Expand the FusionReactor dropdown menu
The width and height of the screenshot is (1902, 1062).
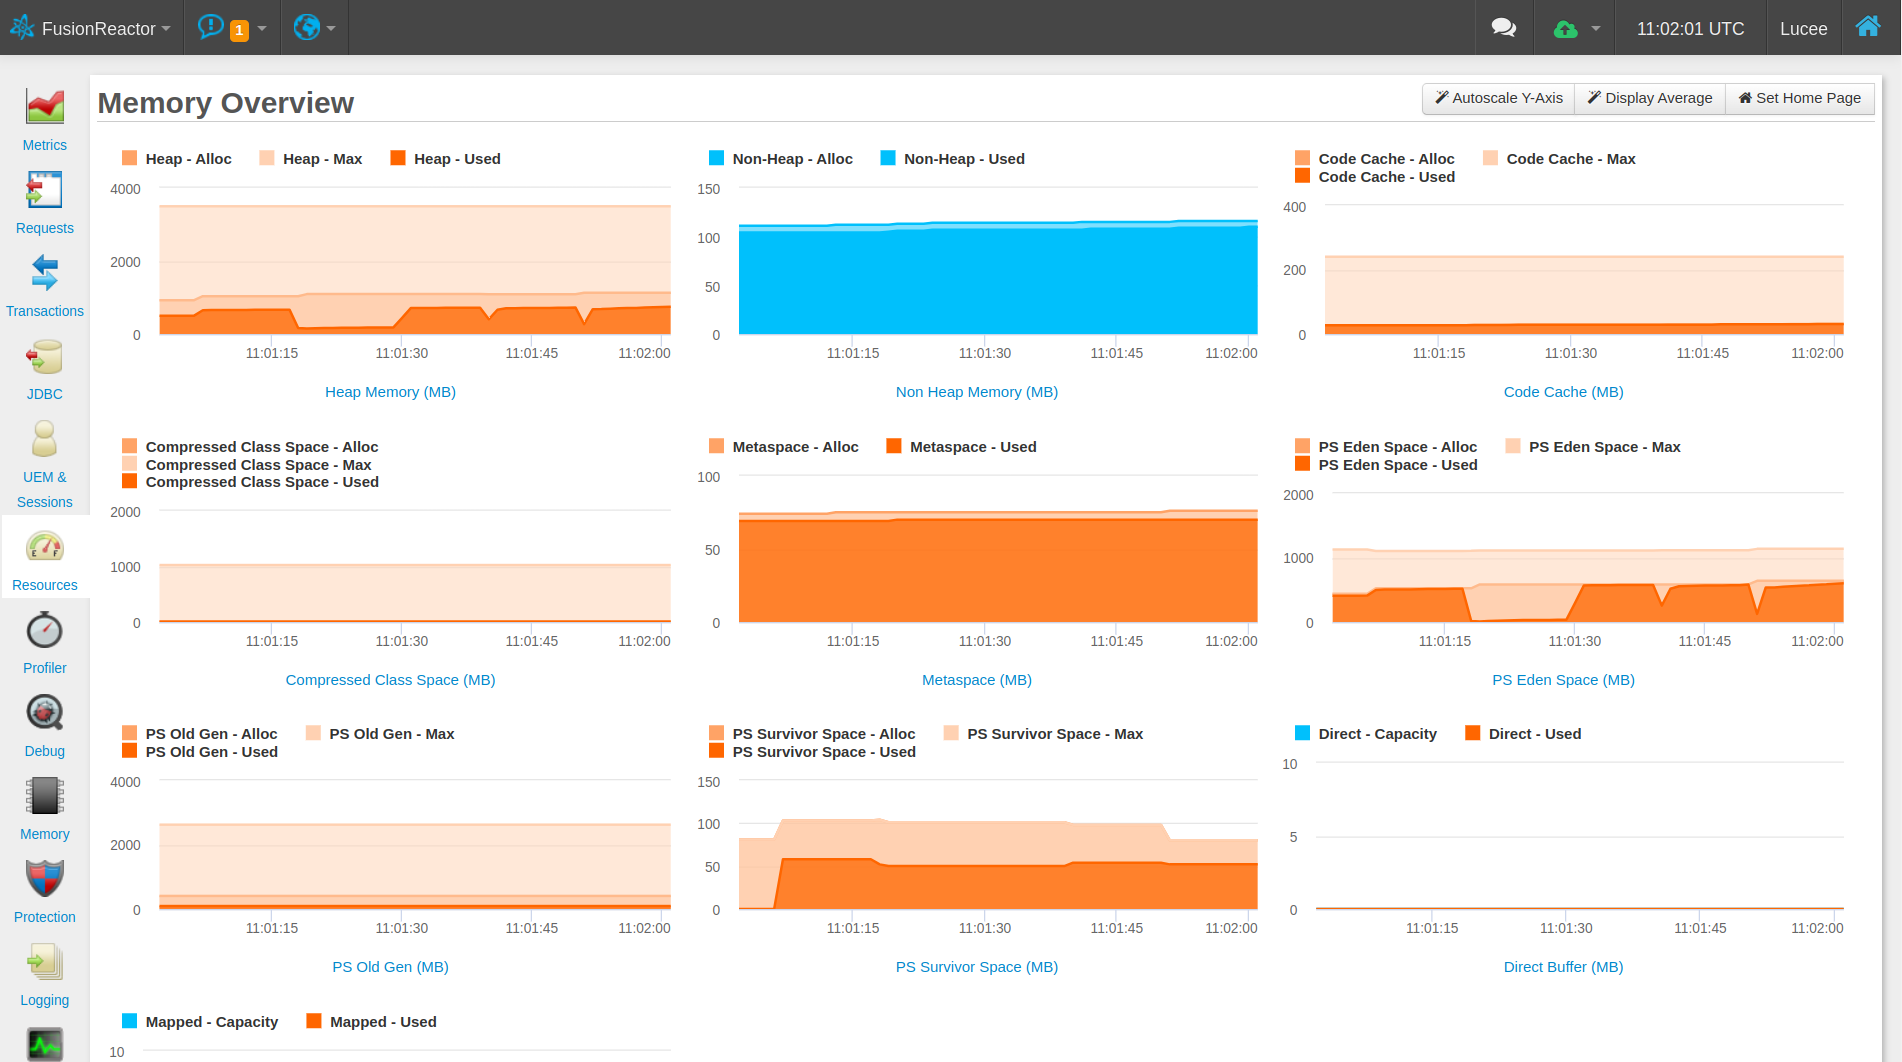pyautogui.click(x=166, y=29)
